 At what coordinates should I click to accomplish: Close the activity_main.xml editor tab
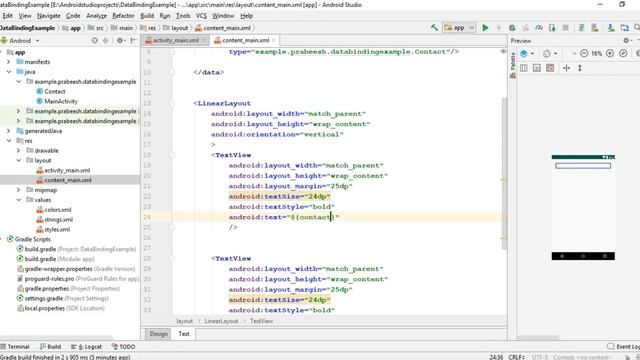(203, 40)
